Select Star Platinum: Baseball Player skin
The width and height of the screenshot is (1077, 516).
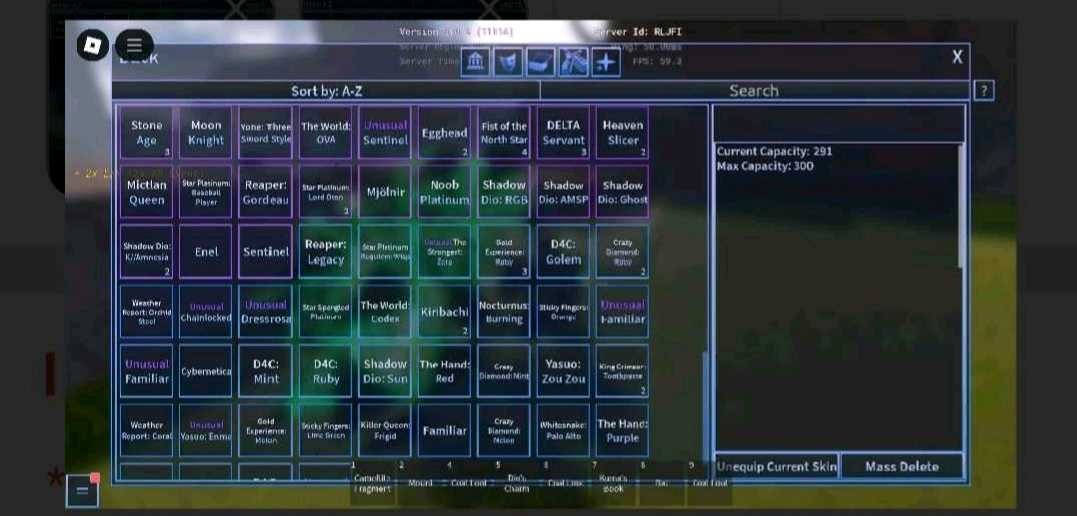coord(206,192)
